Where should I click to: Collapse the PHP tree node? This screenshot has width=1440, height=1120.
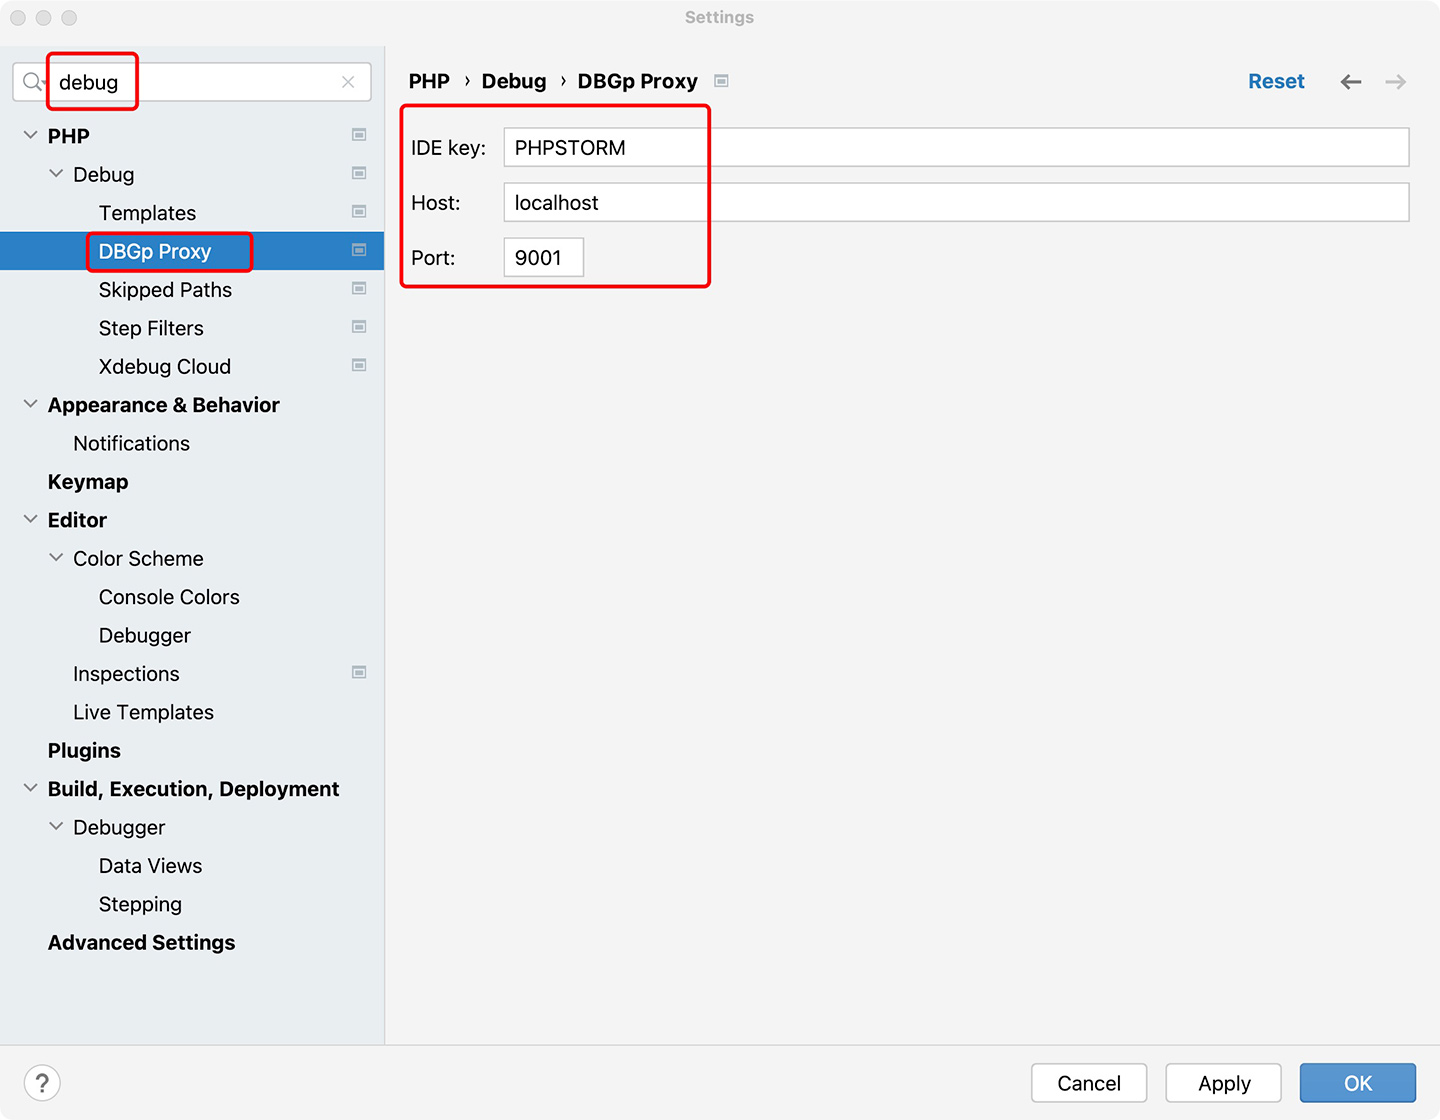(x=30, y=135)
